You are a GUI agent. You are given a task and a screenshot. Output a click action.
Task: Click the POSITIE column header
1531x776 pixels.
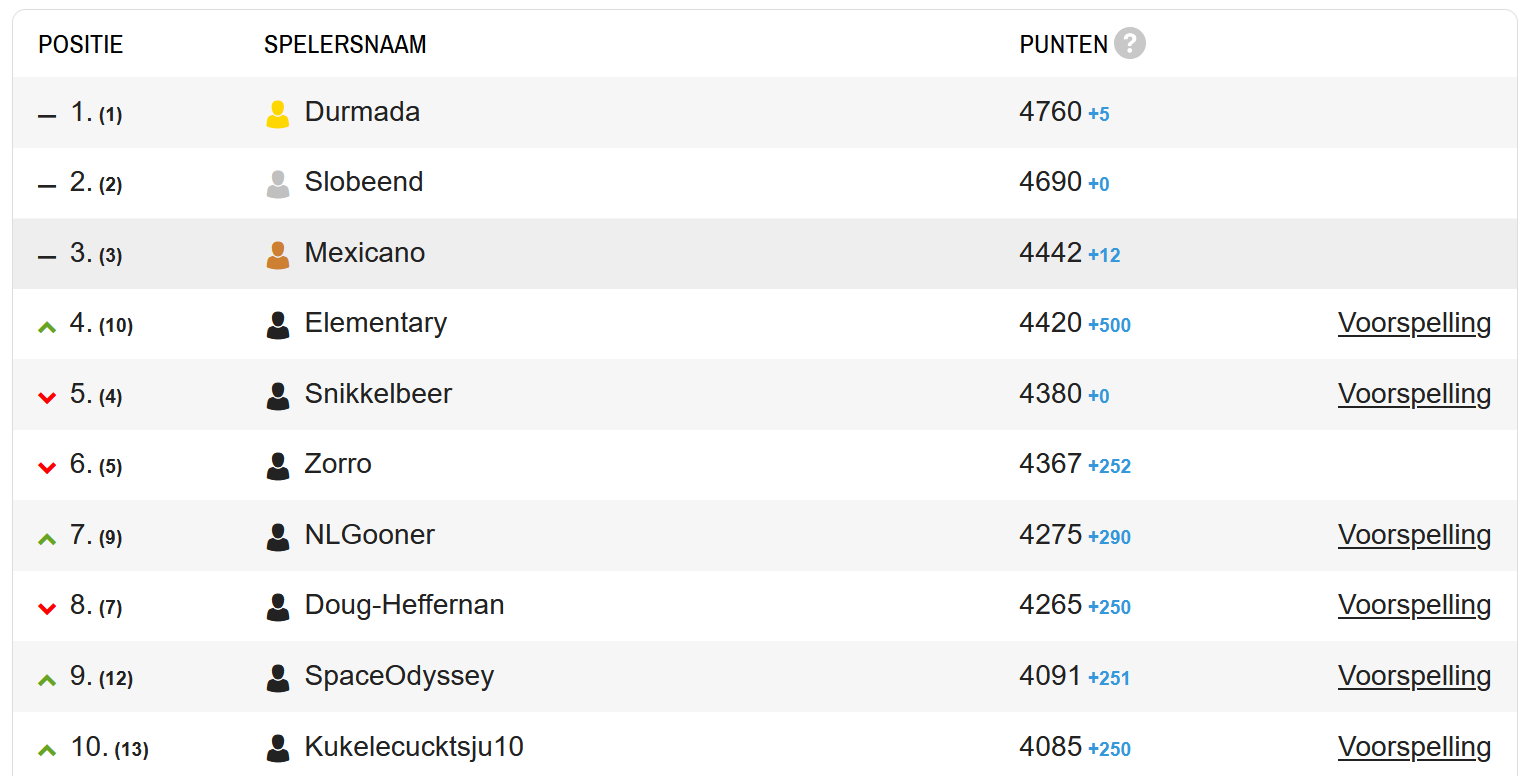pos(81,45)
